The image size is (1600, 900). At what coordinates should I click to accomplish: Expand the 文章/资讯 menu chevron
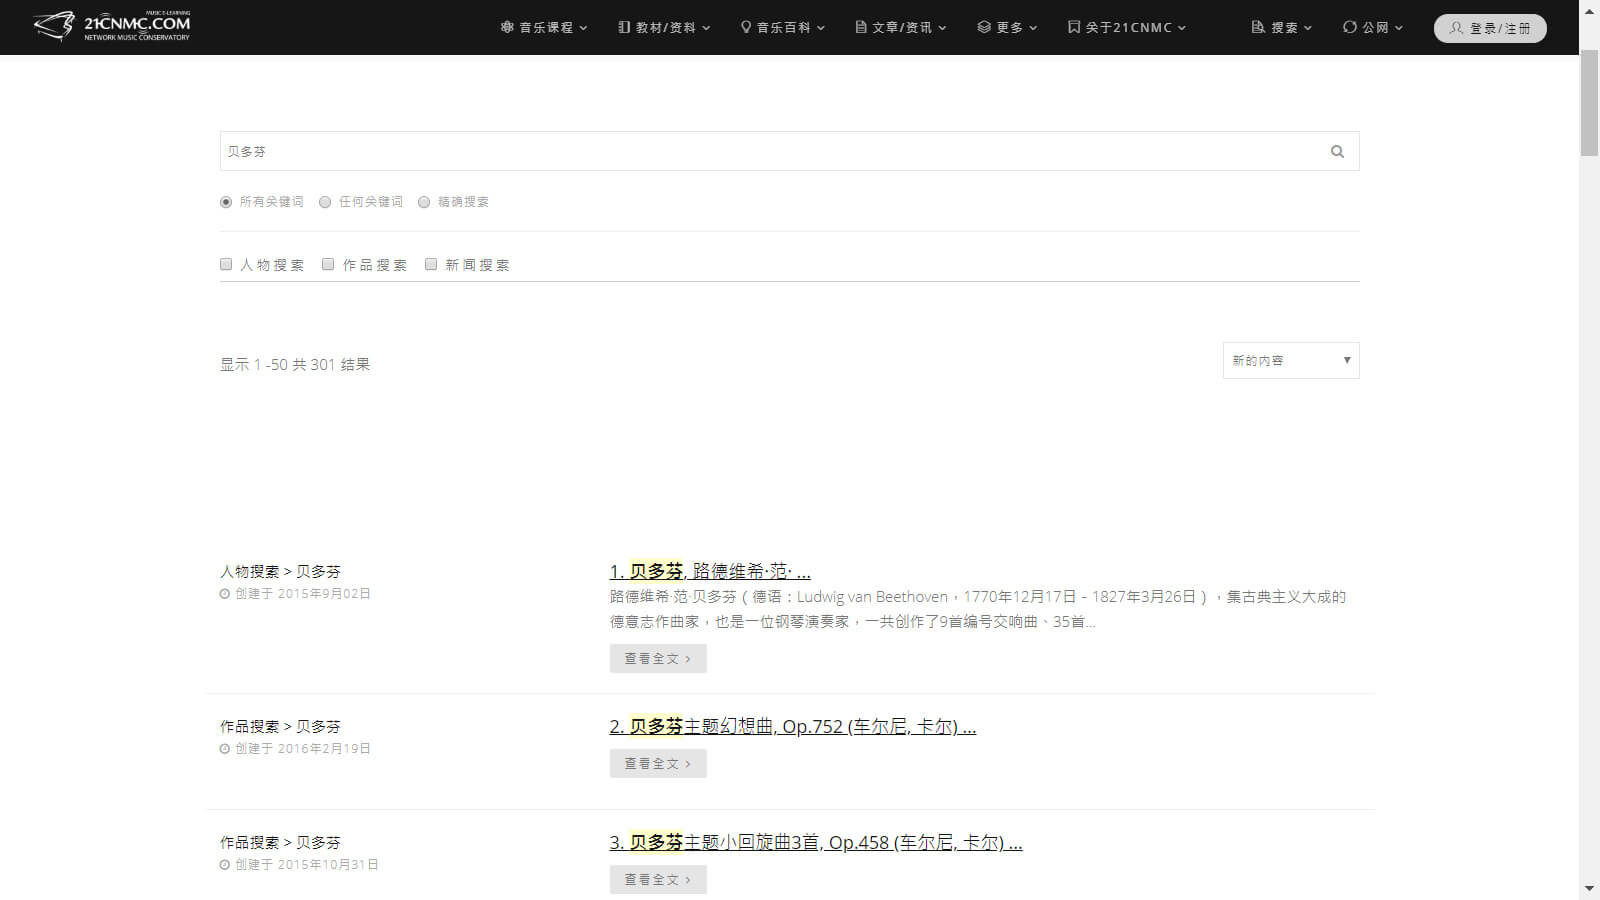942,28
